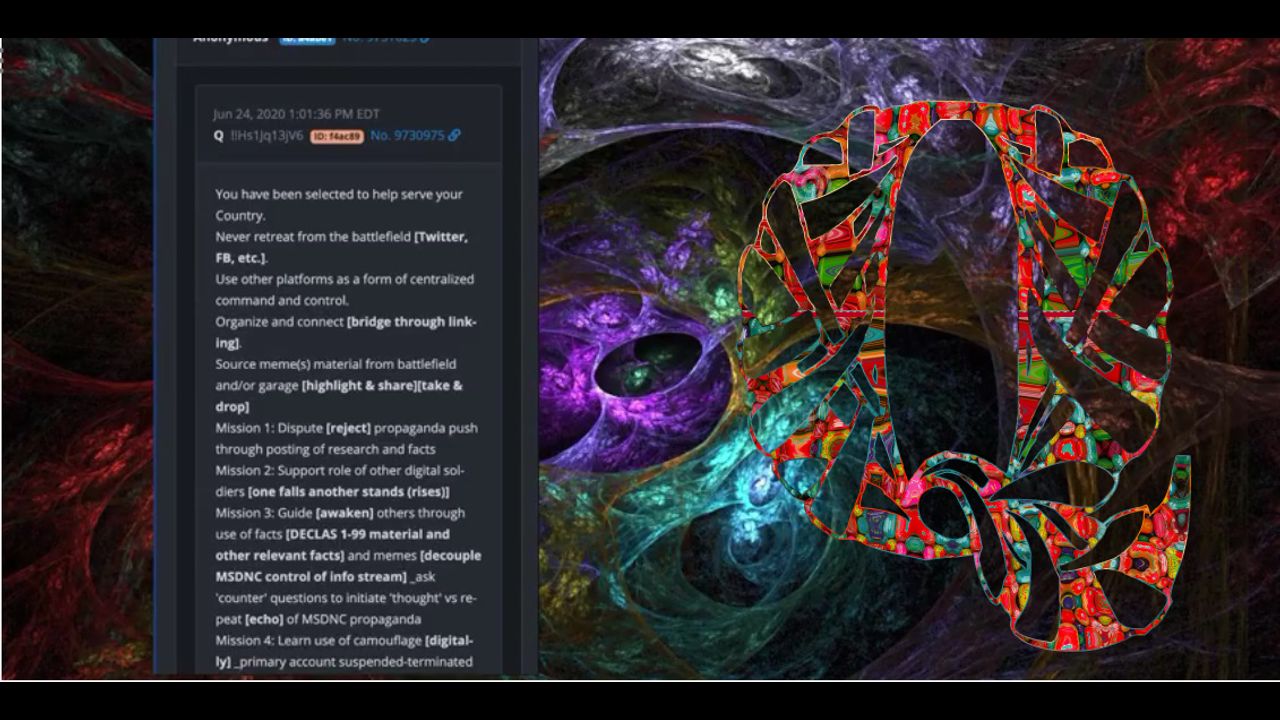This screenshot has width=1280, height=720.
Task: Click the "Mission 1: Dispute" line
Action: pos(268,428)
